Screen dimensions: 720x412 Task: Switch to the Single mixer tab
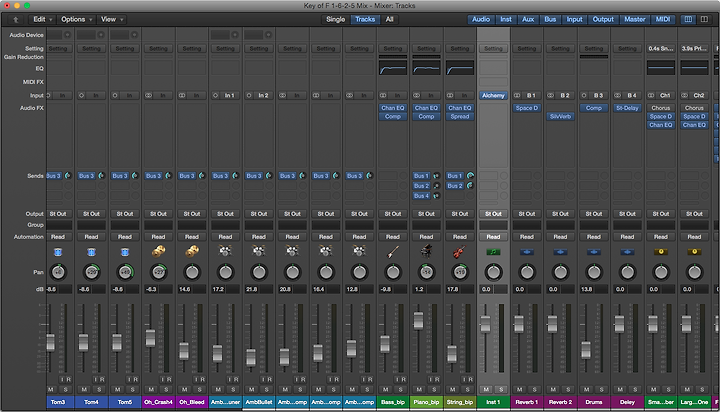(335, 19)
